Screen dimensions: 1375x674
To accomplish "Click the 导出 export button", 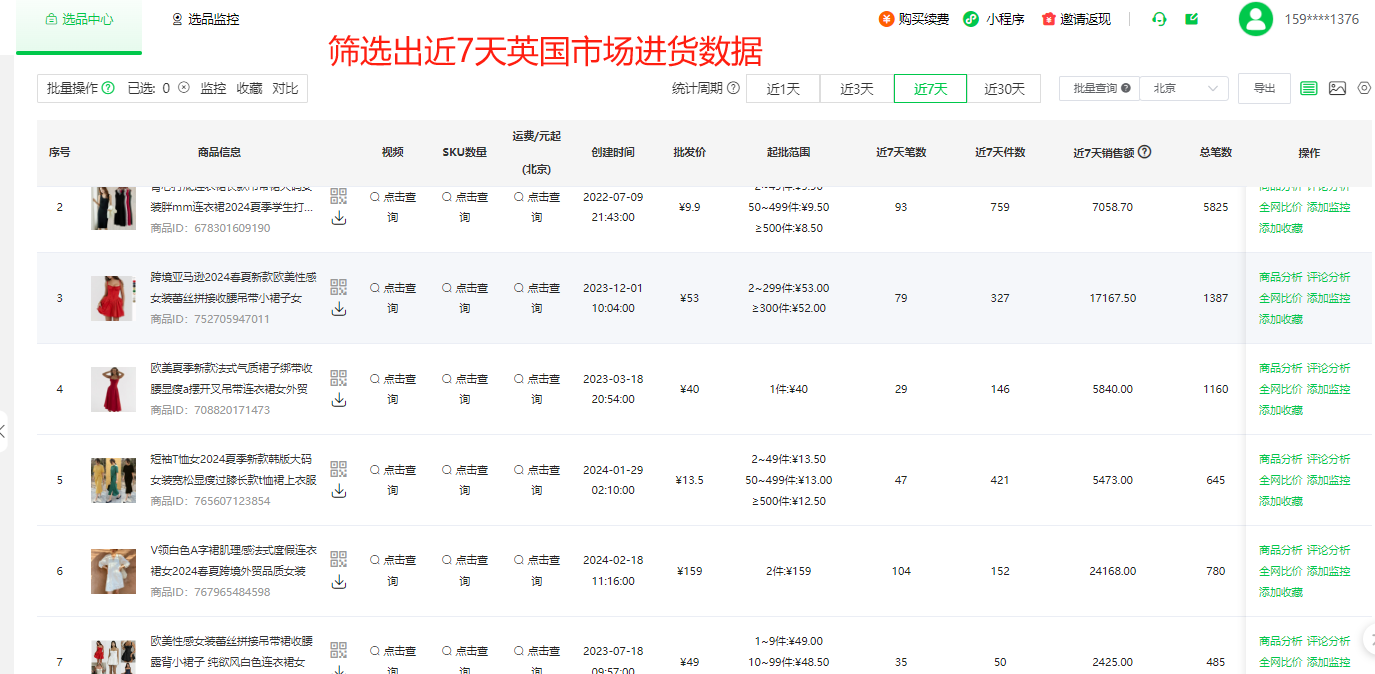I will [1264, 88].
